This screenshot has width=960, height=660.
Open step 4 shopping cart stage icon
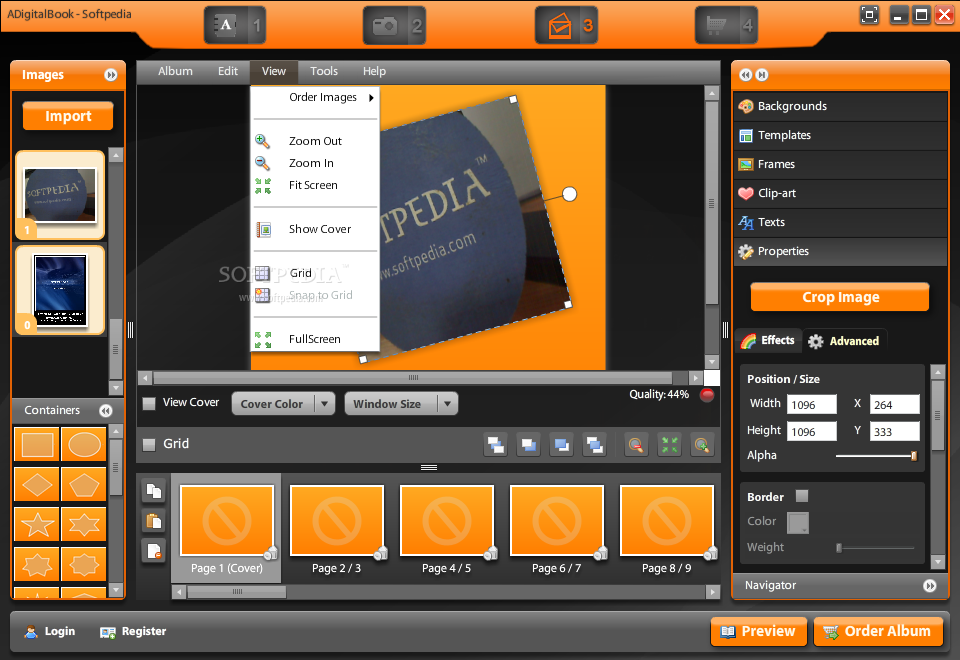point(726,25)
